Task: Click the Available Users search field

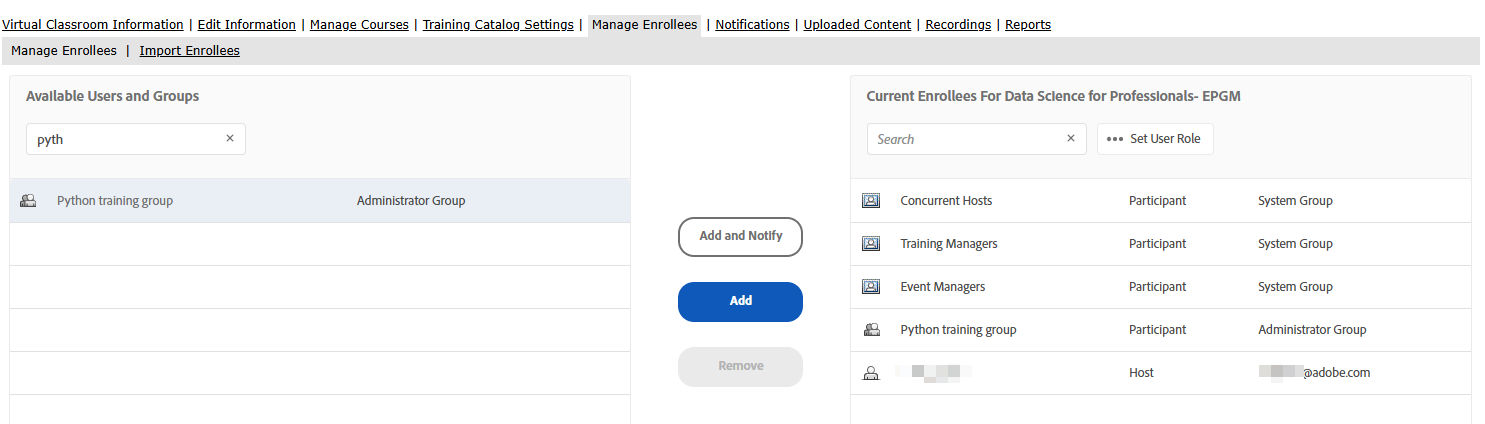Action: [x=125, y=139]
